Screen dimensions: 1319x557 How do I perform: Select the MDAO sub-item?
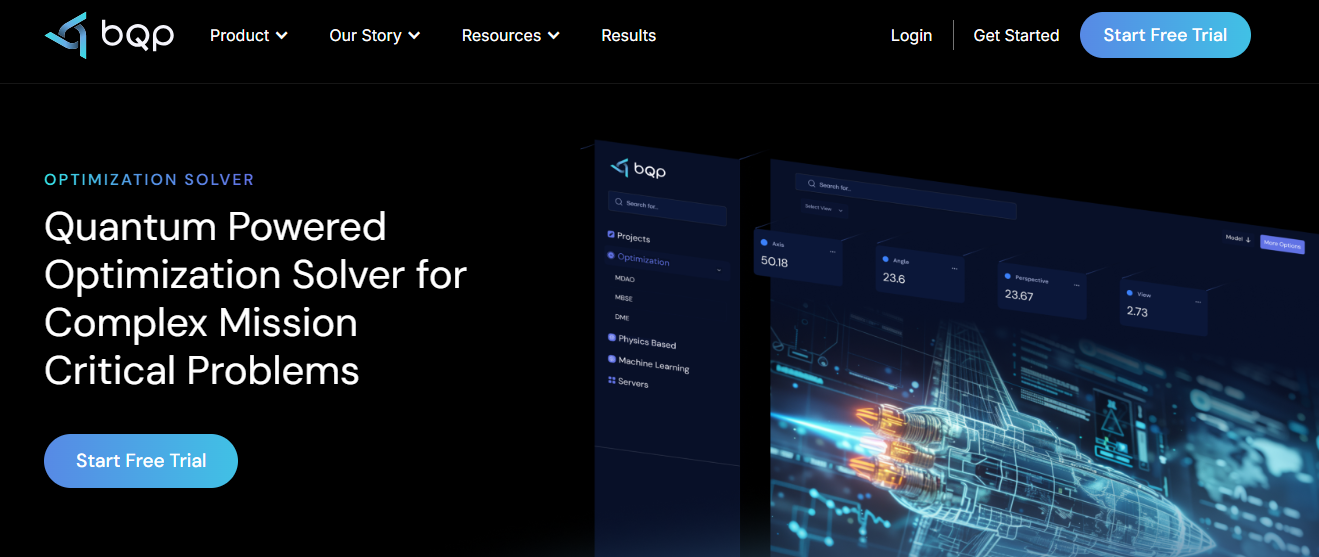(625, 279)
